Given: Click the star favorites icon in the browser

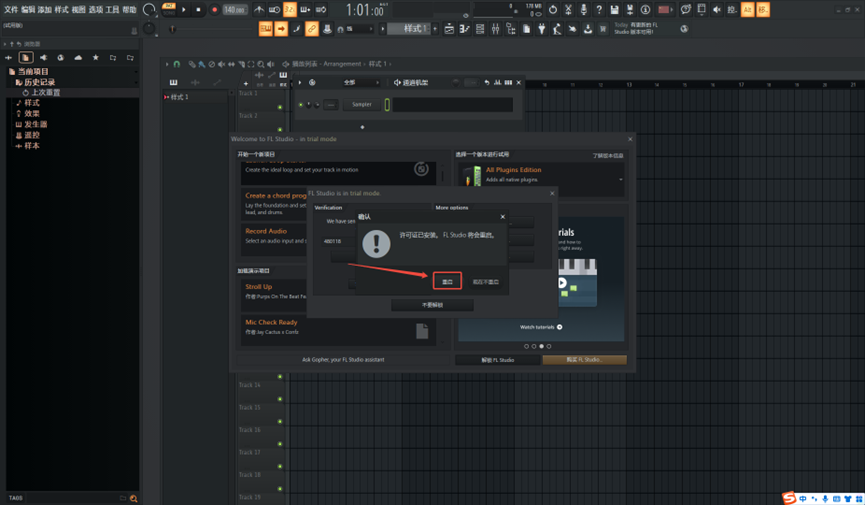Looking at the screenshot, I should [96, 58].
